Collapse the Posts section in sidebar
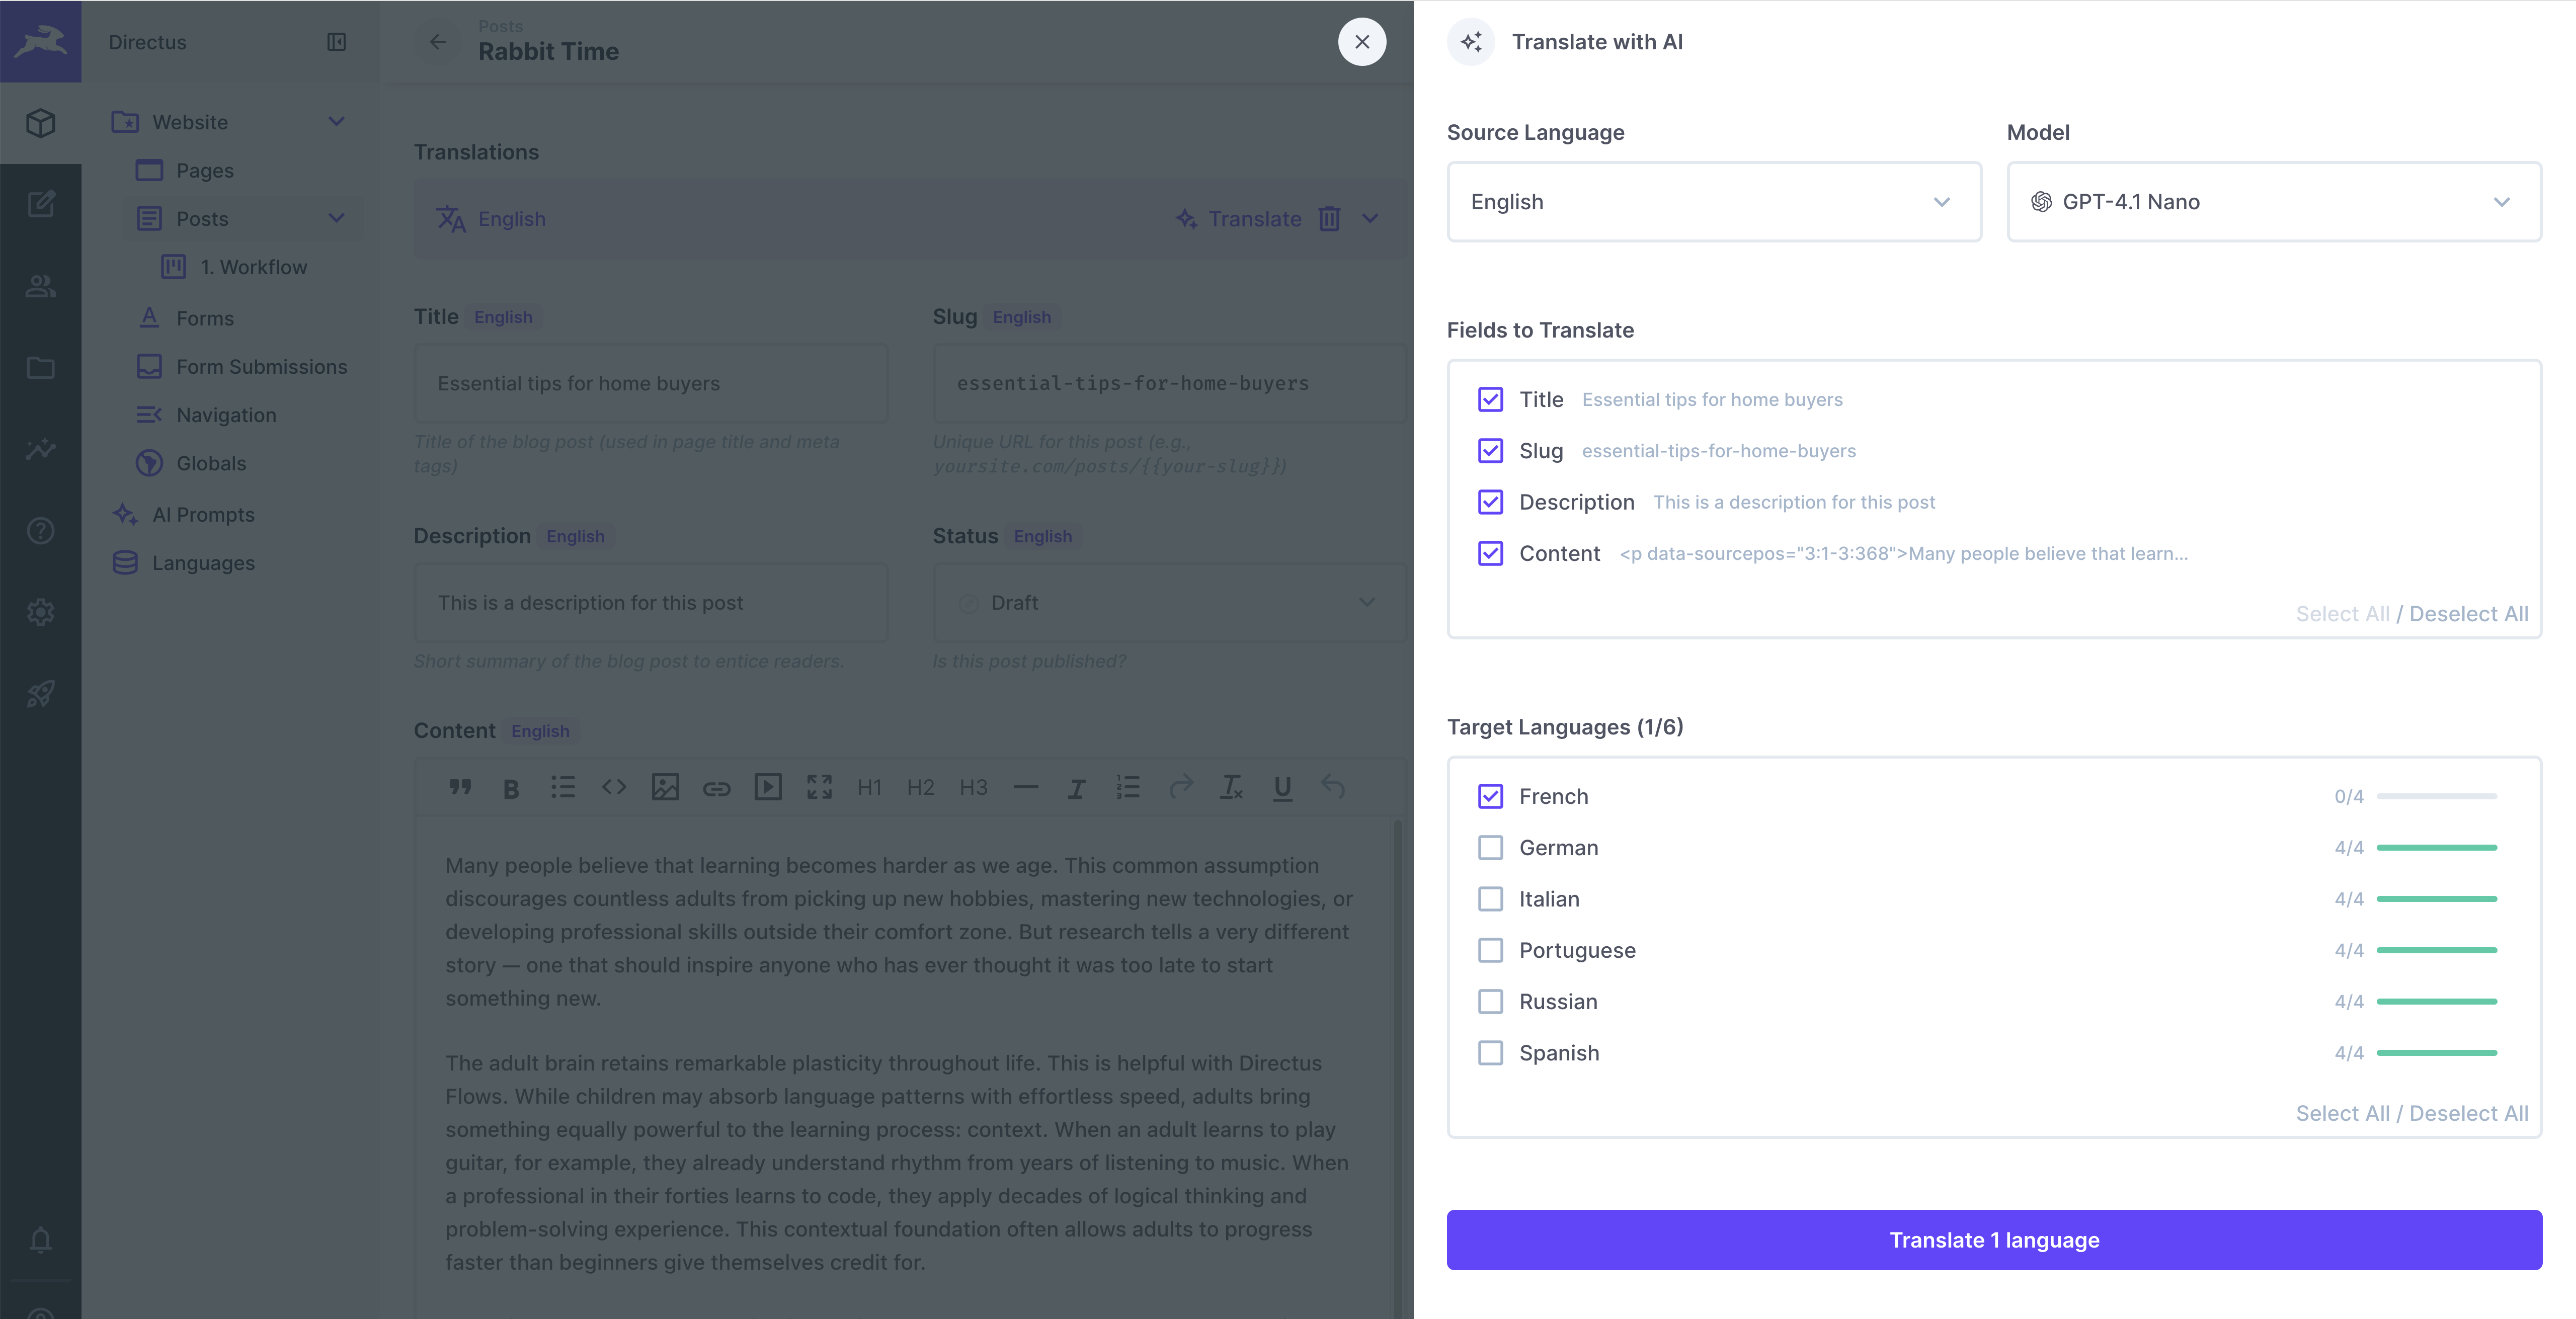This screenshot has width=2576, height=1319. point(337,218)
